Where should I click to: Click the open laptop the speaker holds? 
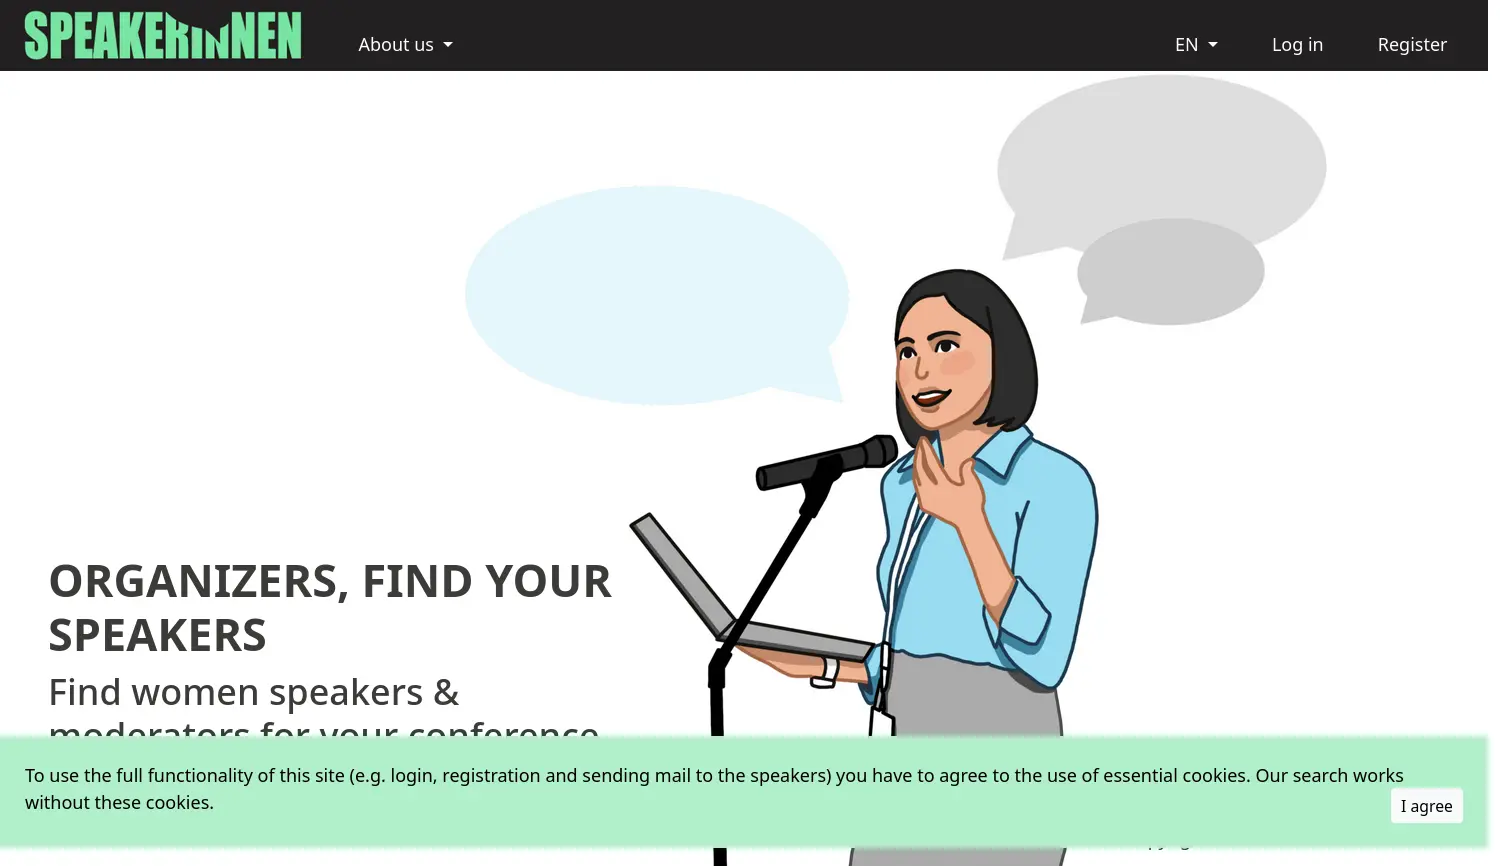(740, 595)
